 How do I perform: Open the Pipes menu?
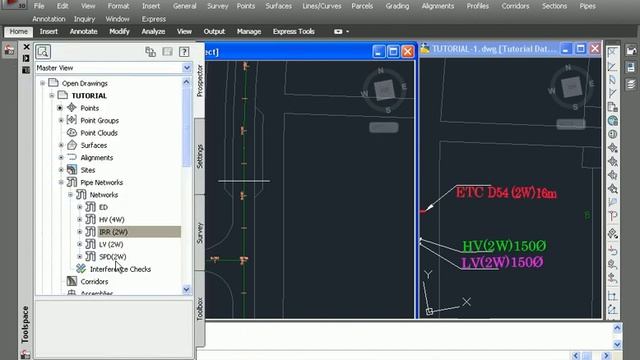pos(587,6)
